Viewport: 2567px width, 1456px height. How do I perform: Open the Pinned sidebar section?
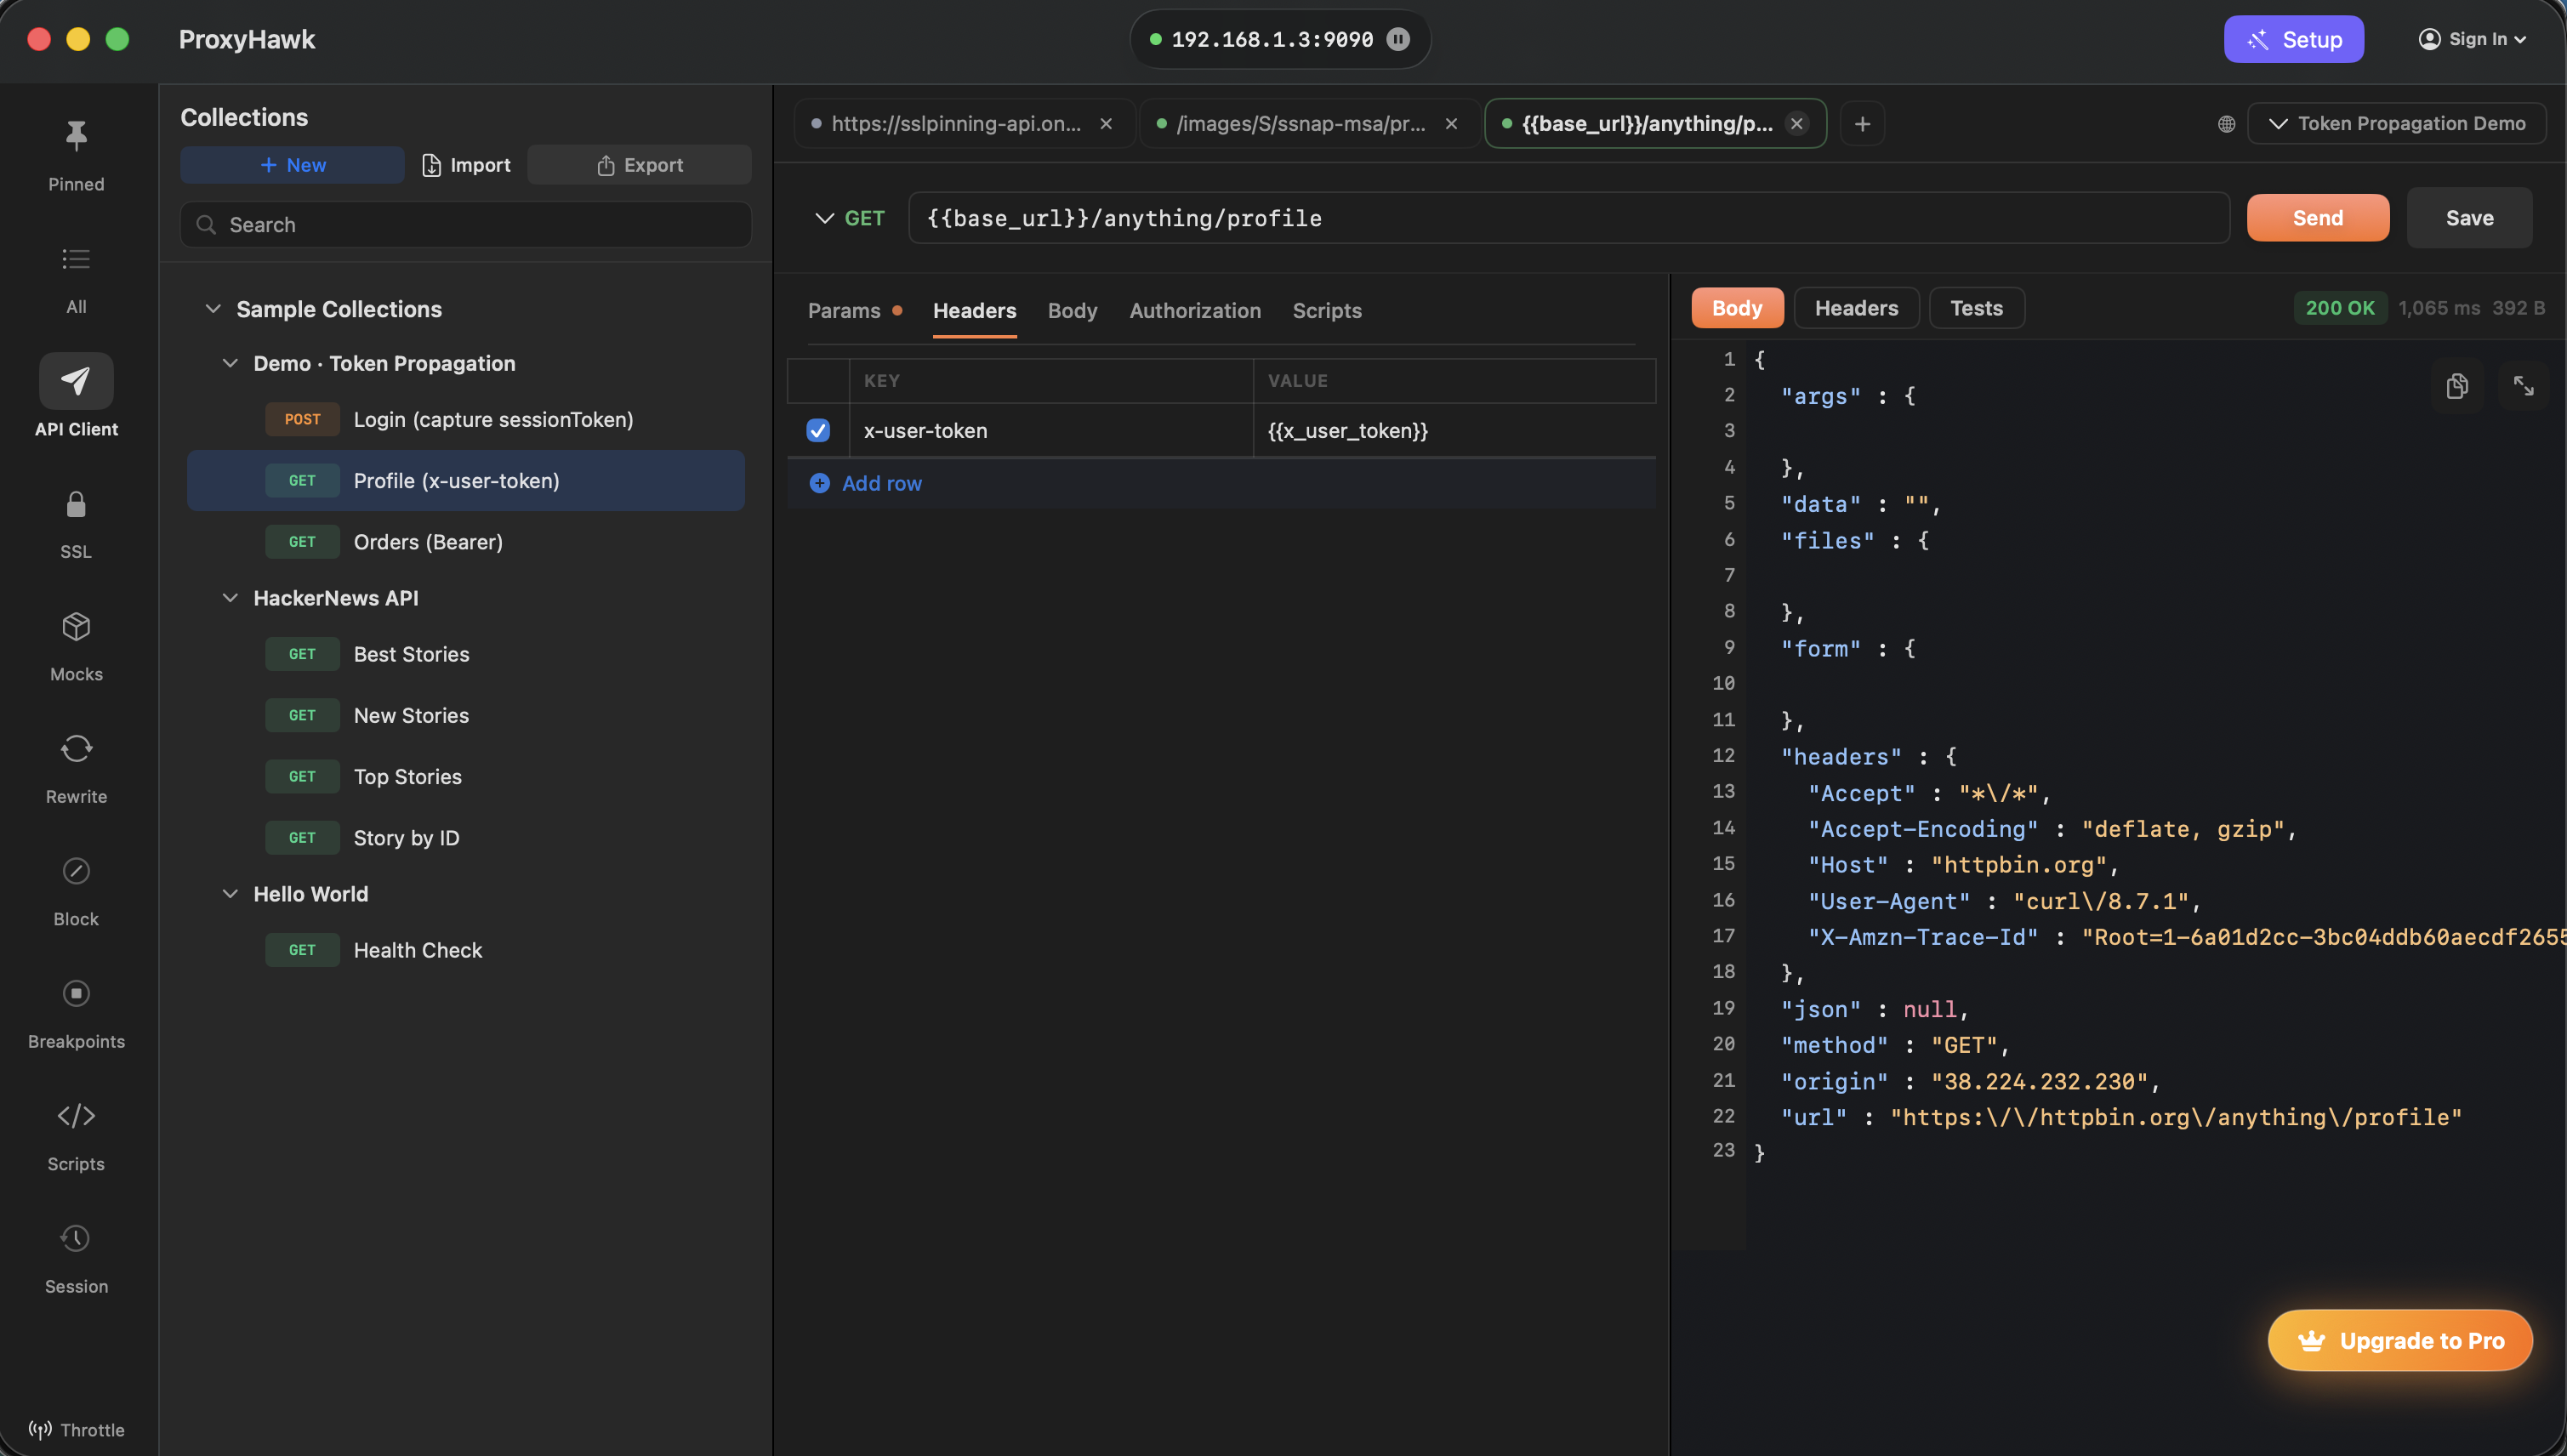pyautogui.click(x=76, y=155)
